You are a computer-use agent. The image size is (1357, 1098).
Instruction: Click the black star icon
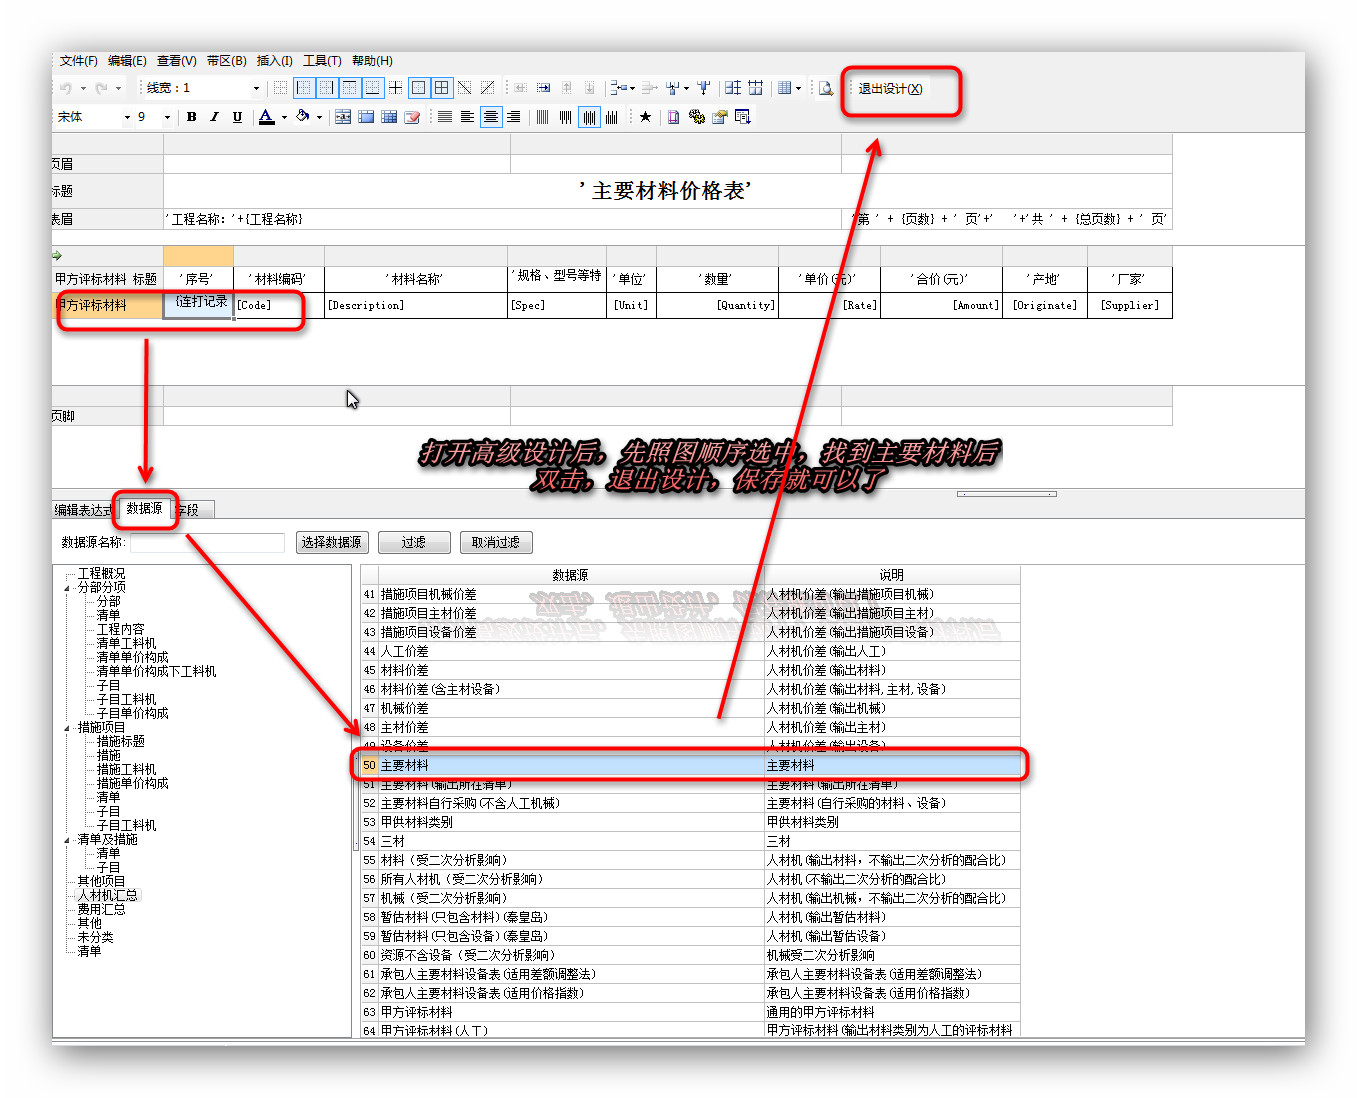[645, 117]
